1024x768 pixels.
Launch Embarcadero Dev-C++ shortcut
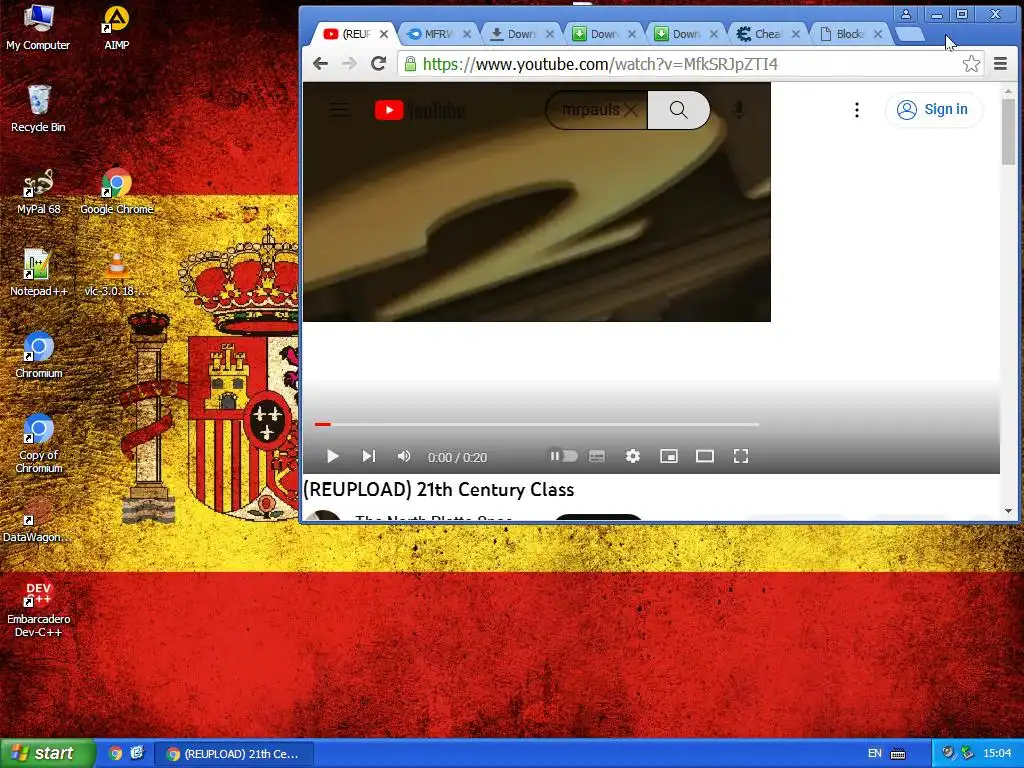(39, 609)
